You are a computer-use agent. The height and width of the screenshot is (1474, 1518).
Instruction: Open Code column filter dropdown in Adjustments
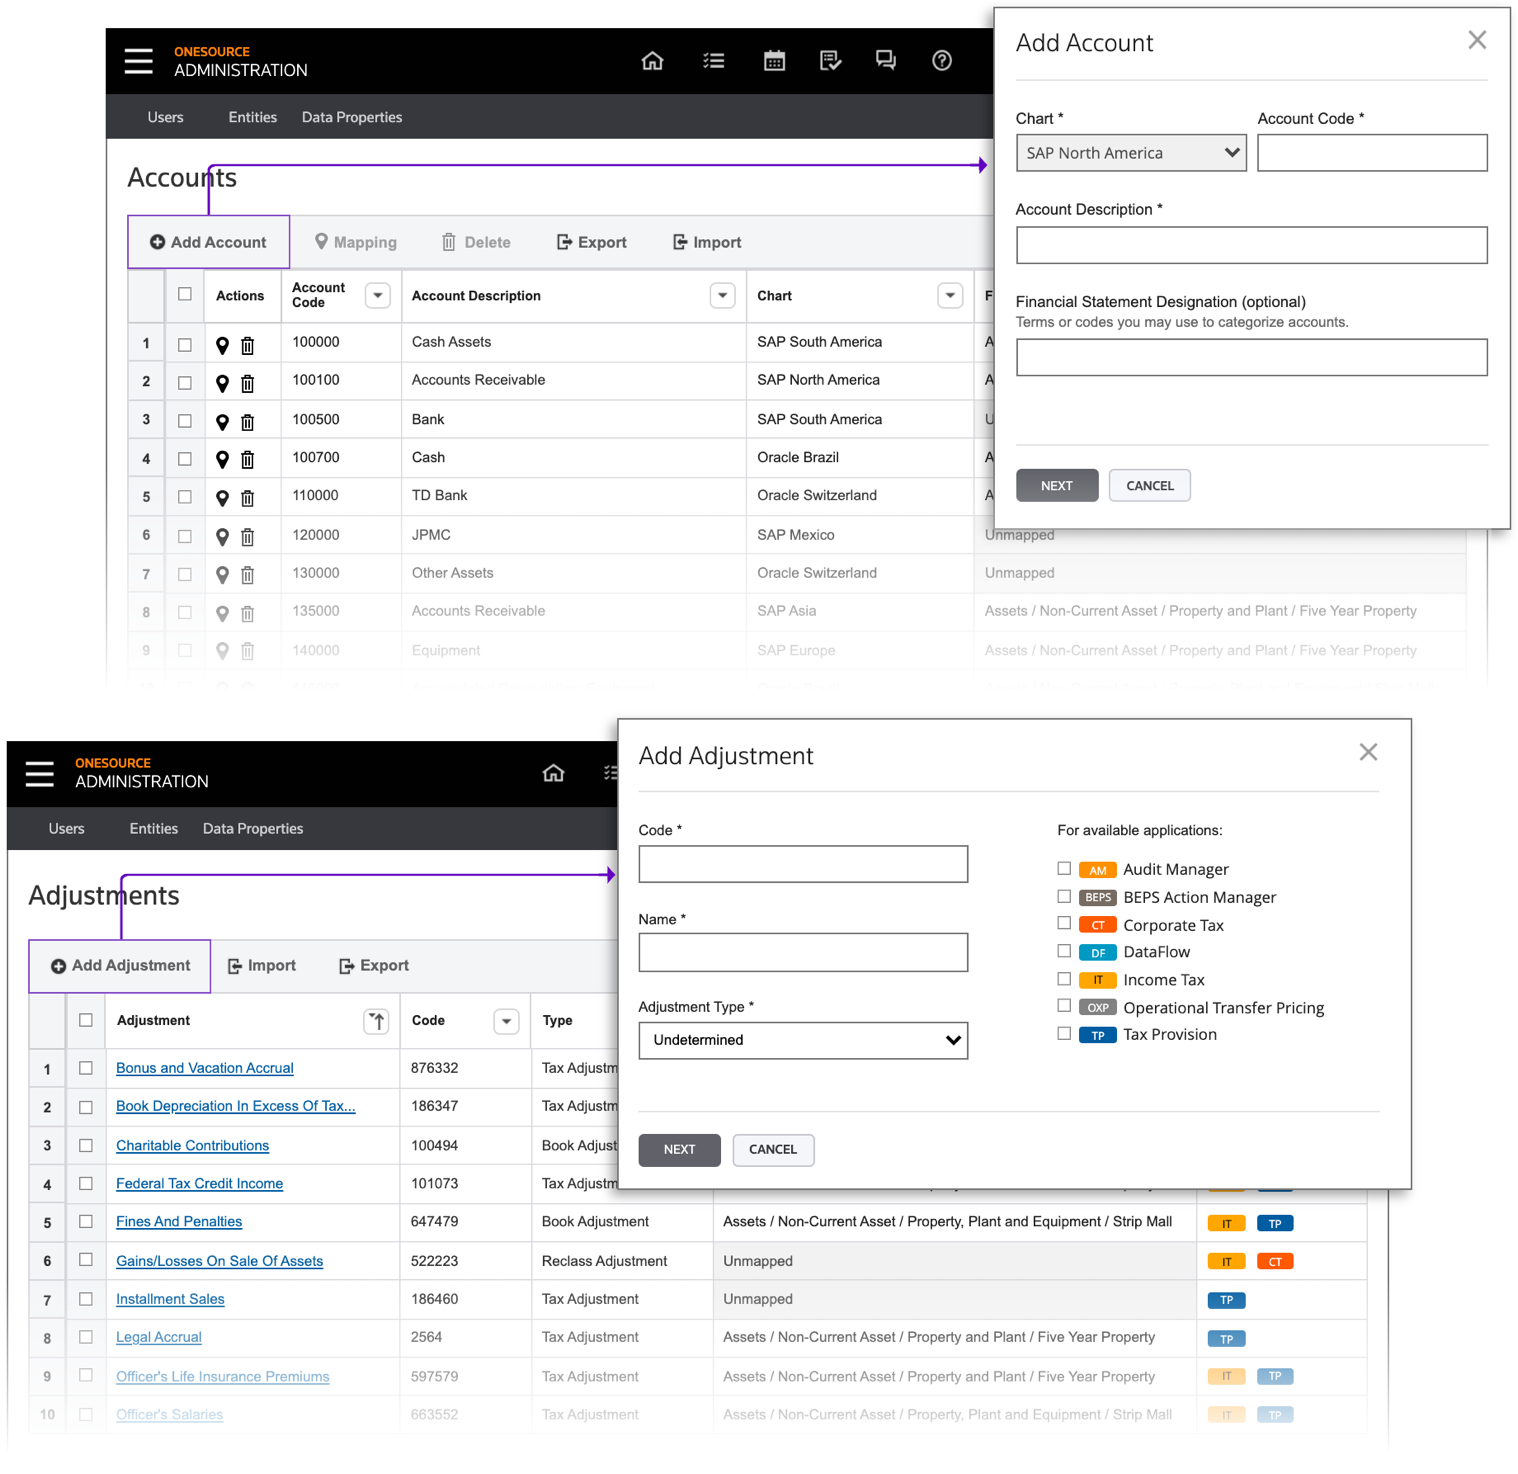pos(506,1021)
